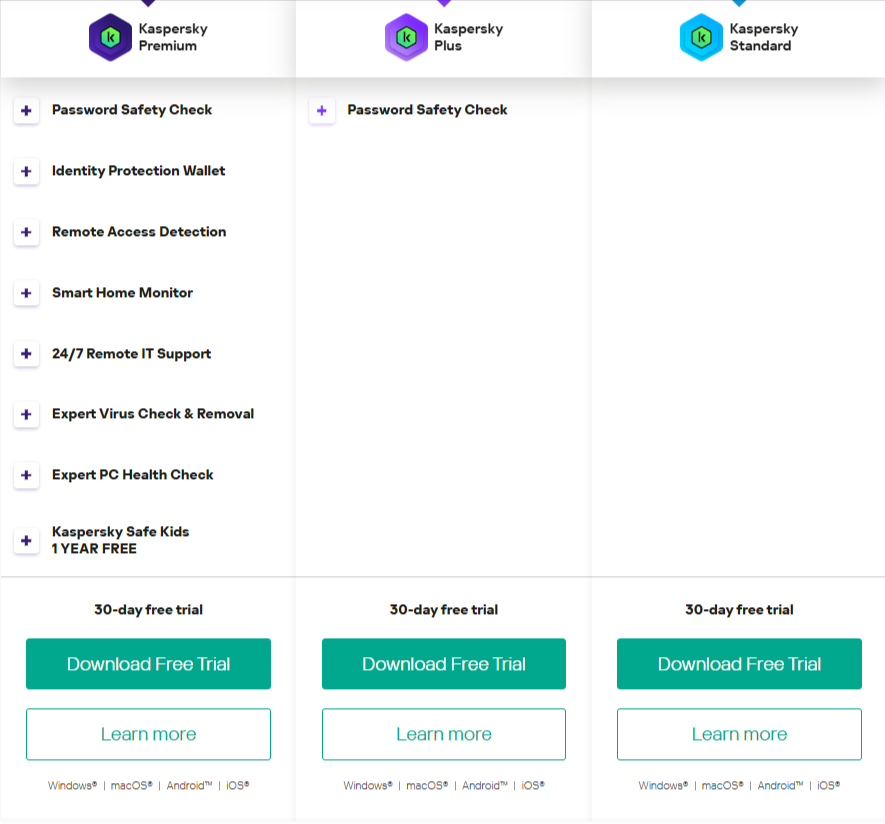
Task: Click Password Safety Check label in Plus column
Action: (x=427, y=110)
